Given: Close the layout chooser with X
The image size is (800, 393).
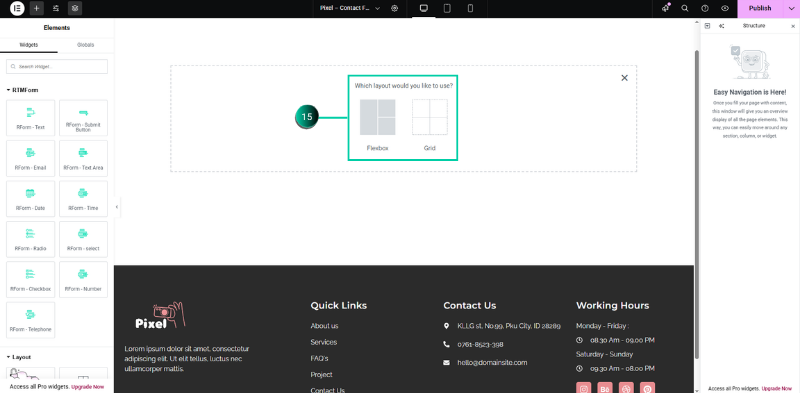Looking at the screenshot, I should [x=624, y=78].
